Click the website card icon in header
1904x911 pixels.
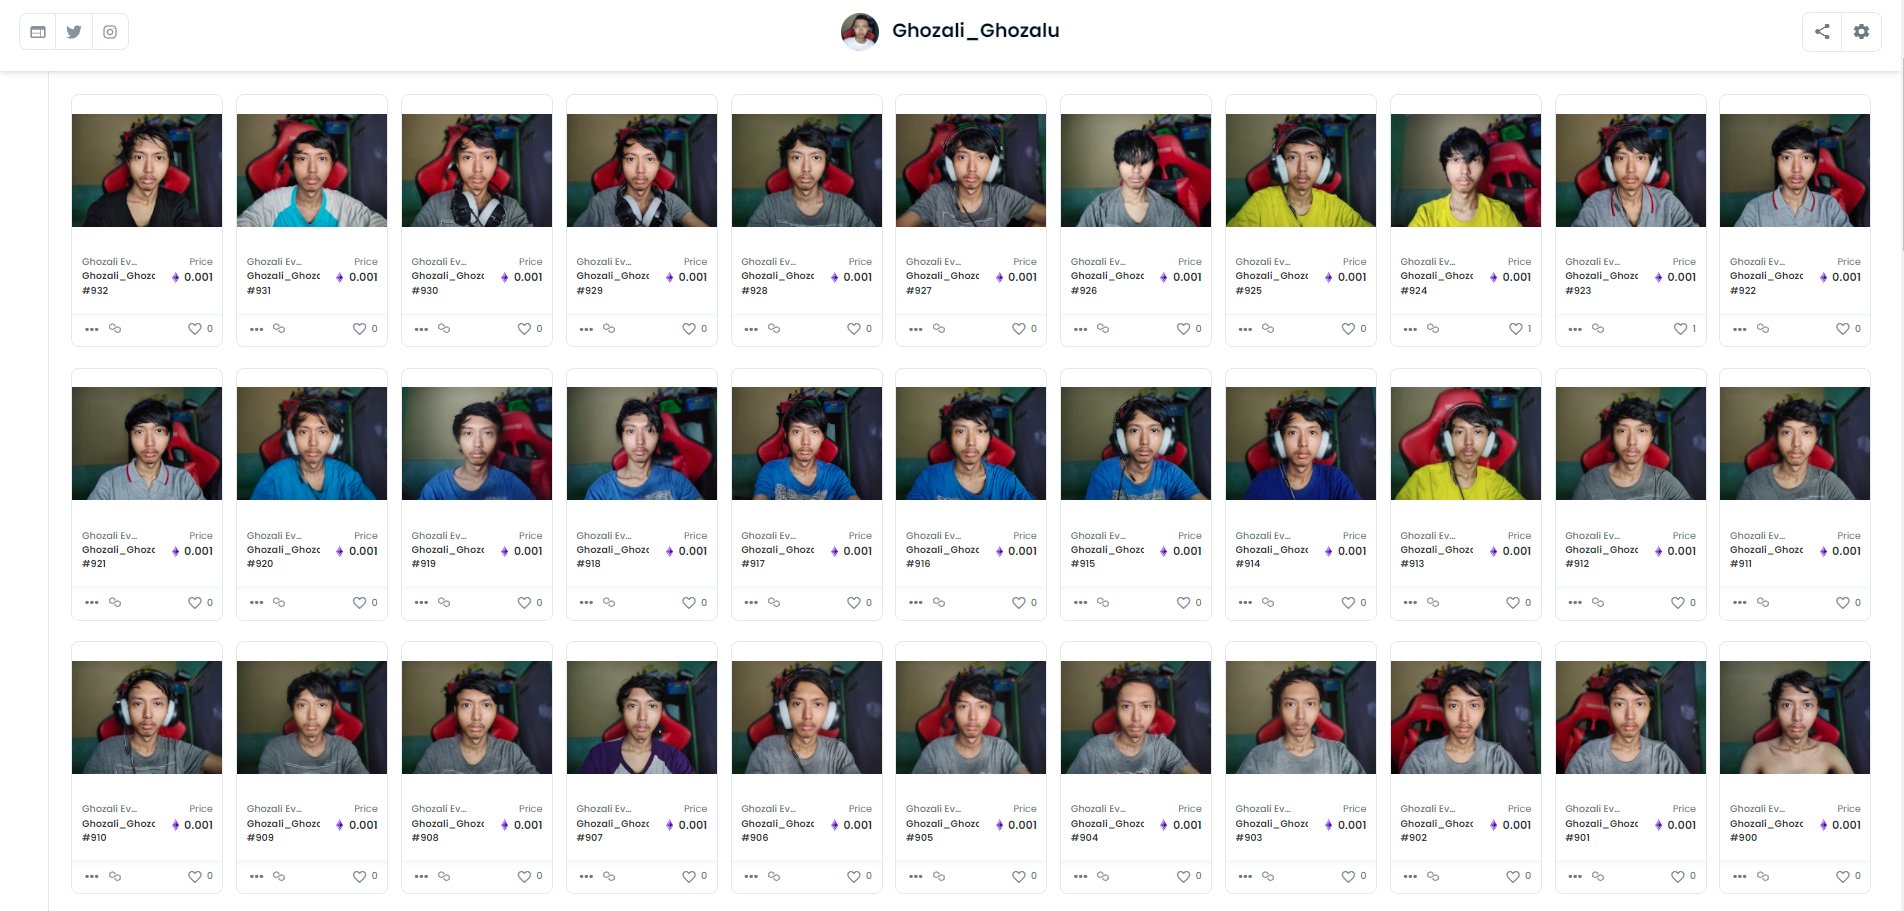click(x=38, y=32)
